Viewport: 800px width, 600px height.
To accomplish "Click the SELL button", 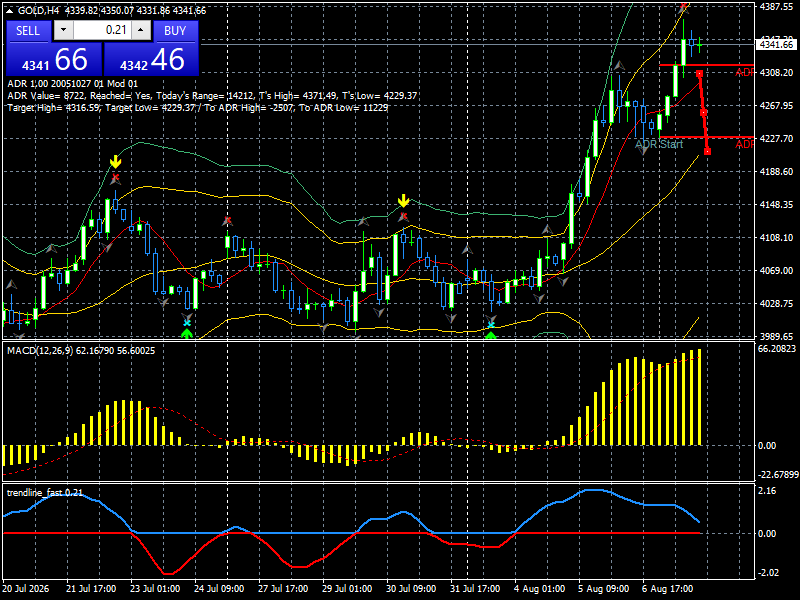I will [x=28, y=31].
